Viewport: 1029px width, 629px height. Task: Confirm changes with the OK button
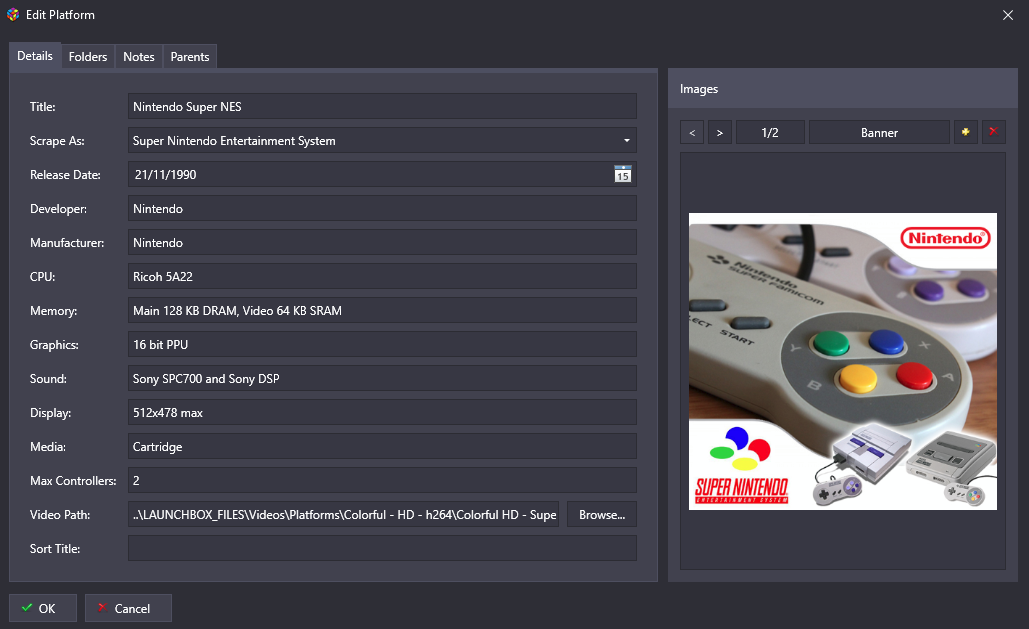[x=43, y=608]
